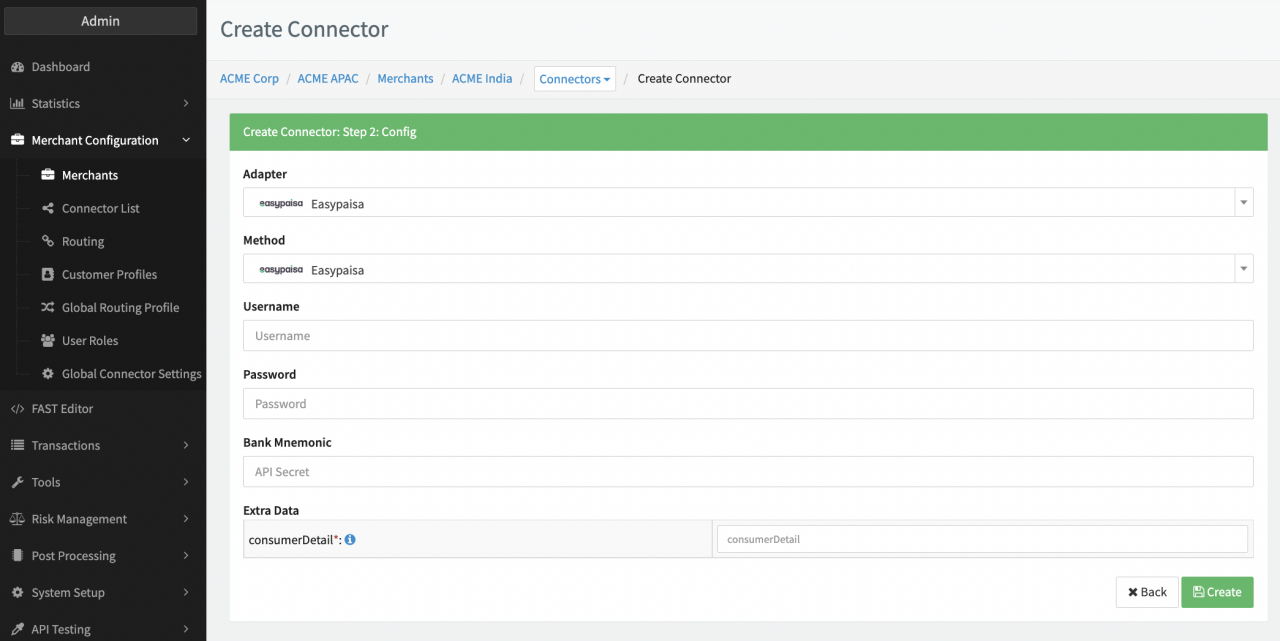Go back using the Back button
This screenshot has height=641, width=1280.
[1147, 592]
